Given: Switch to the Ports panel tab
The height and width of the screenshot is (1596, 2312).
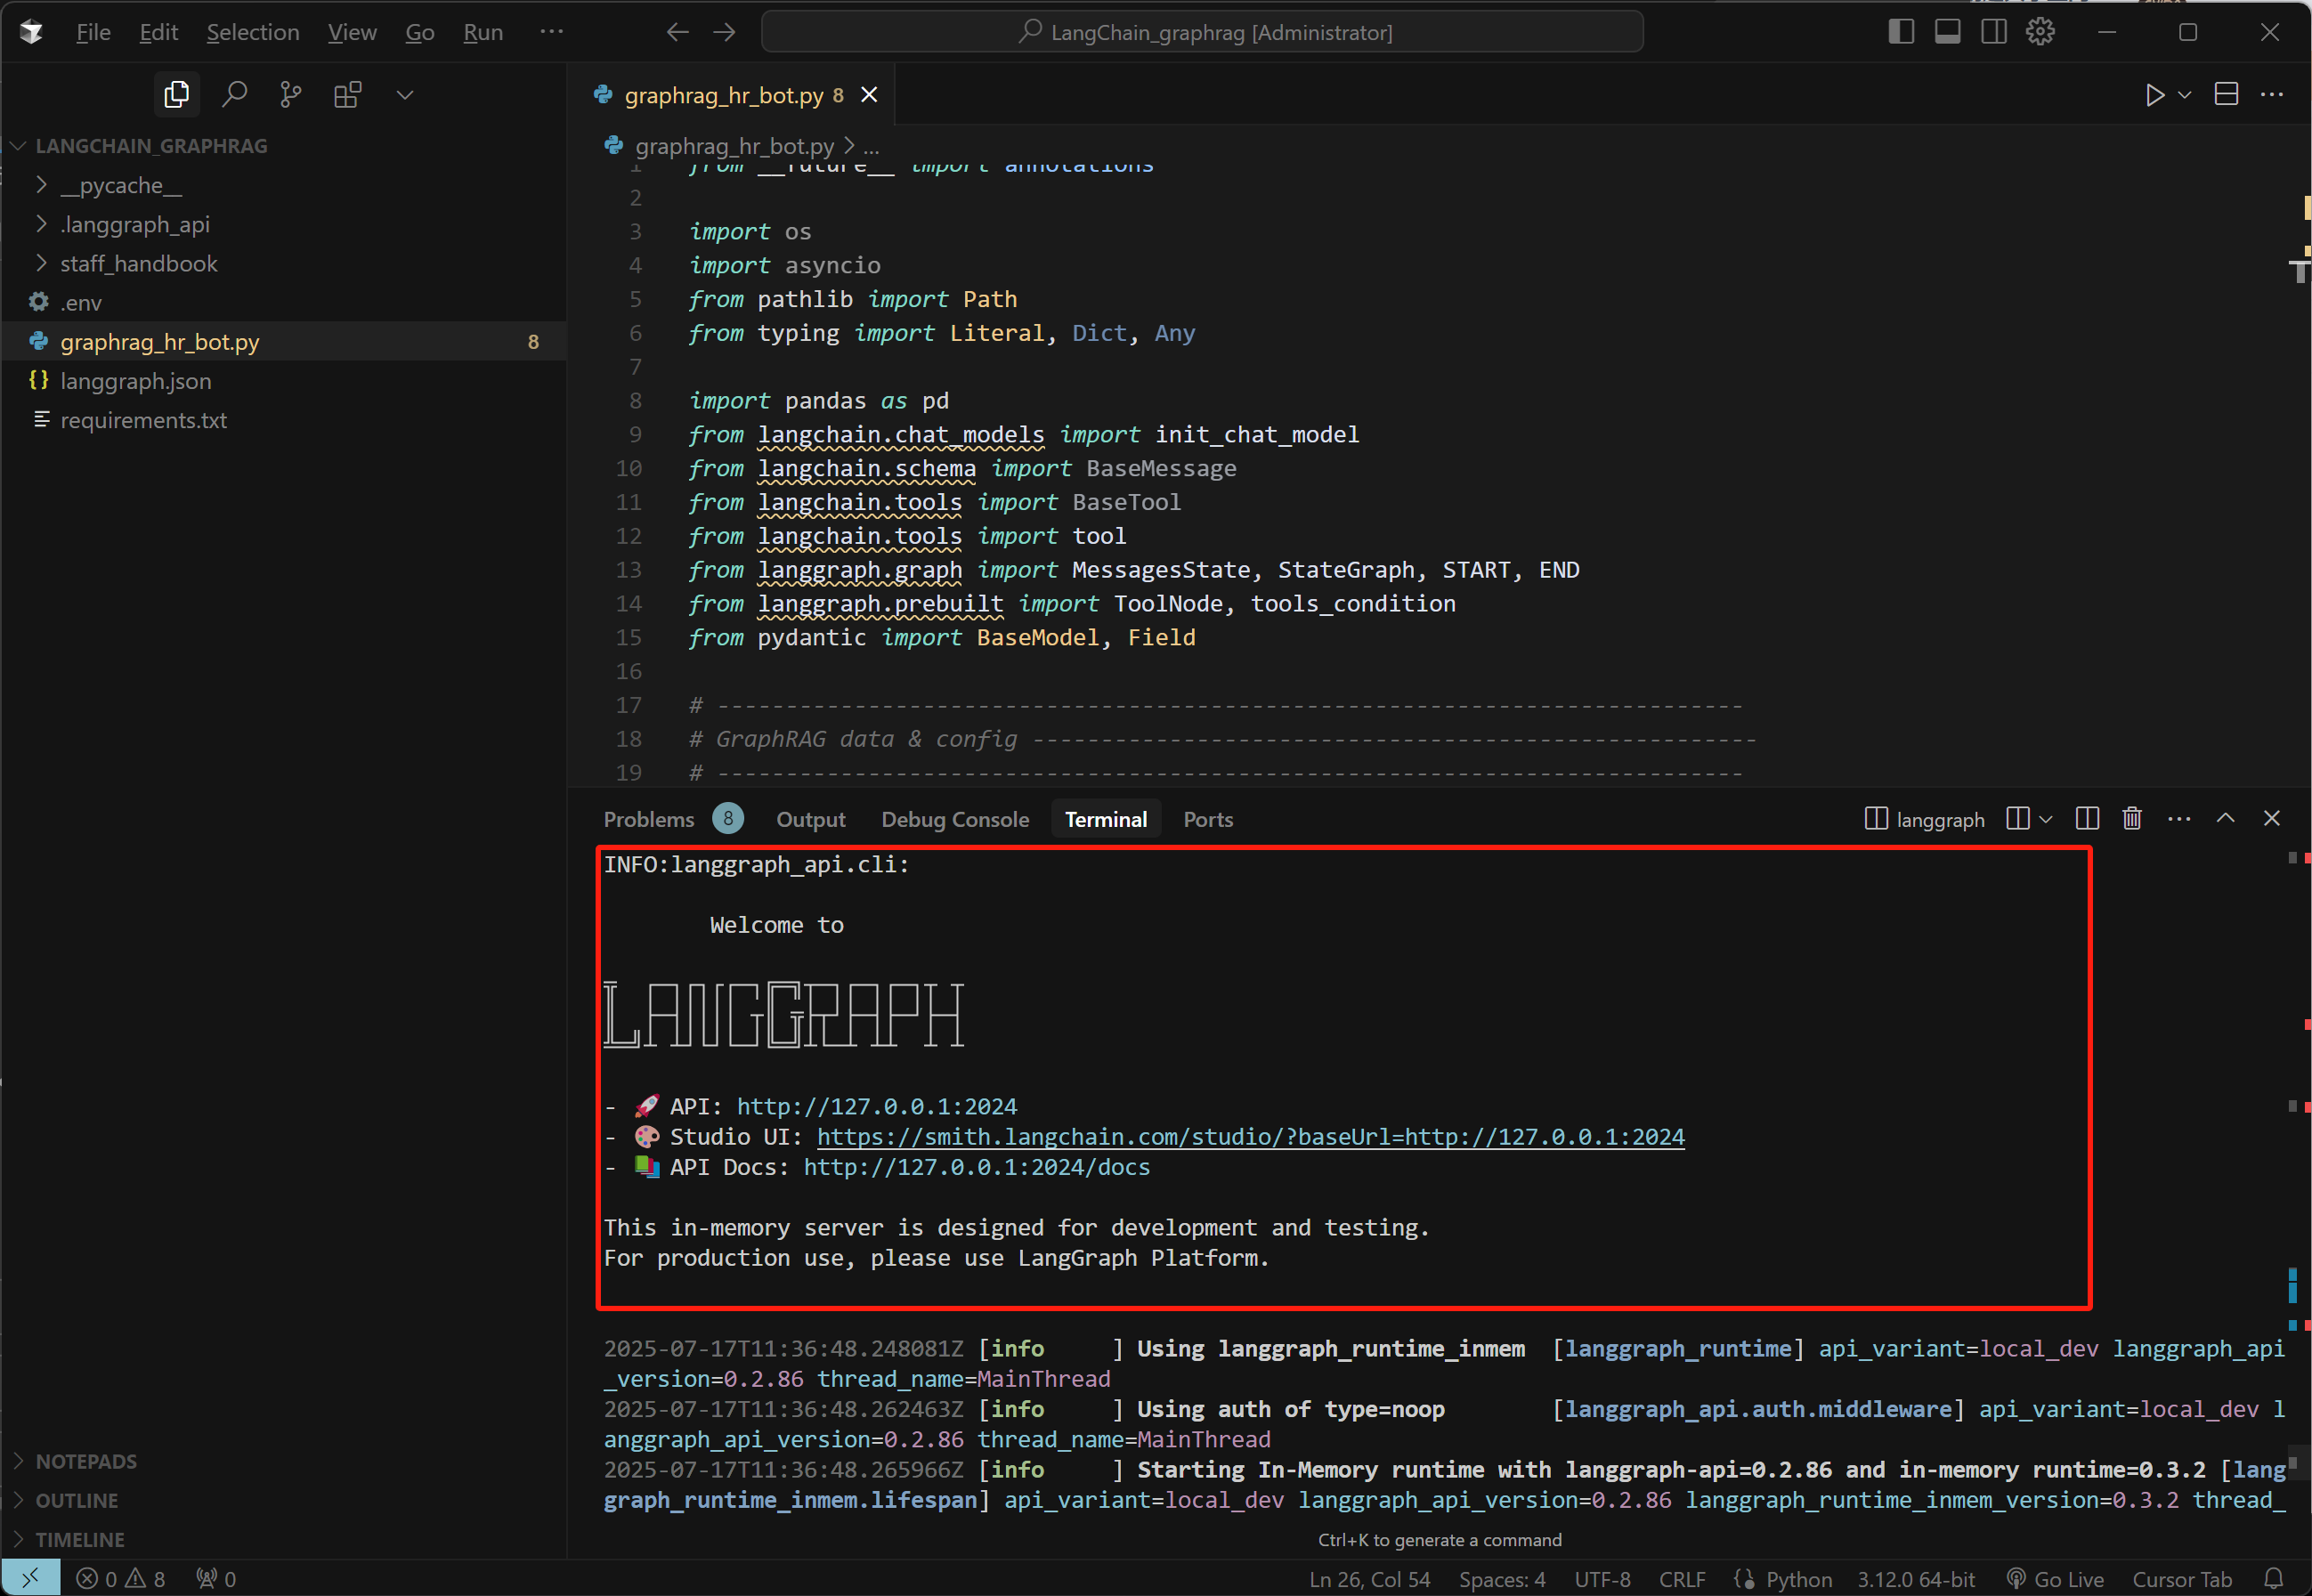Looking at the screenshot, I should pos(1208,819).
